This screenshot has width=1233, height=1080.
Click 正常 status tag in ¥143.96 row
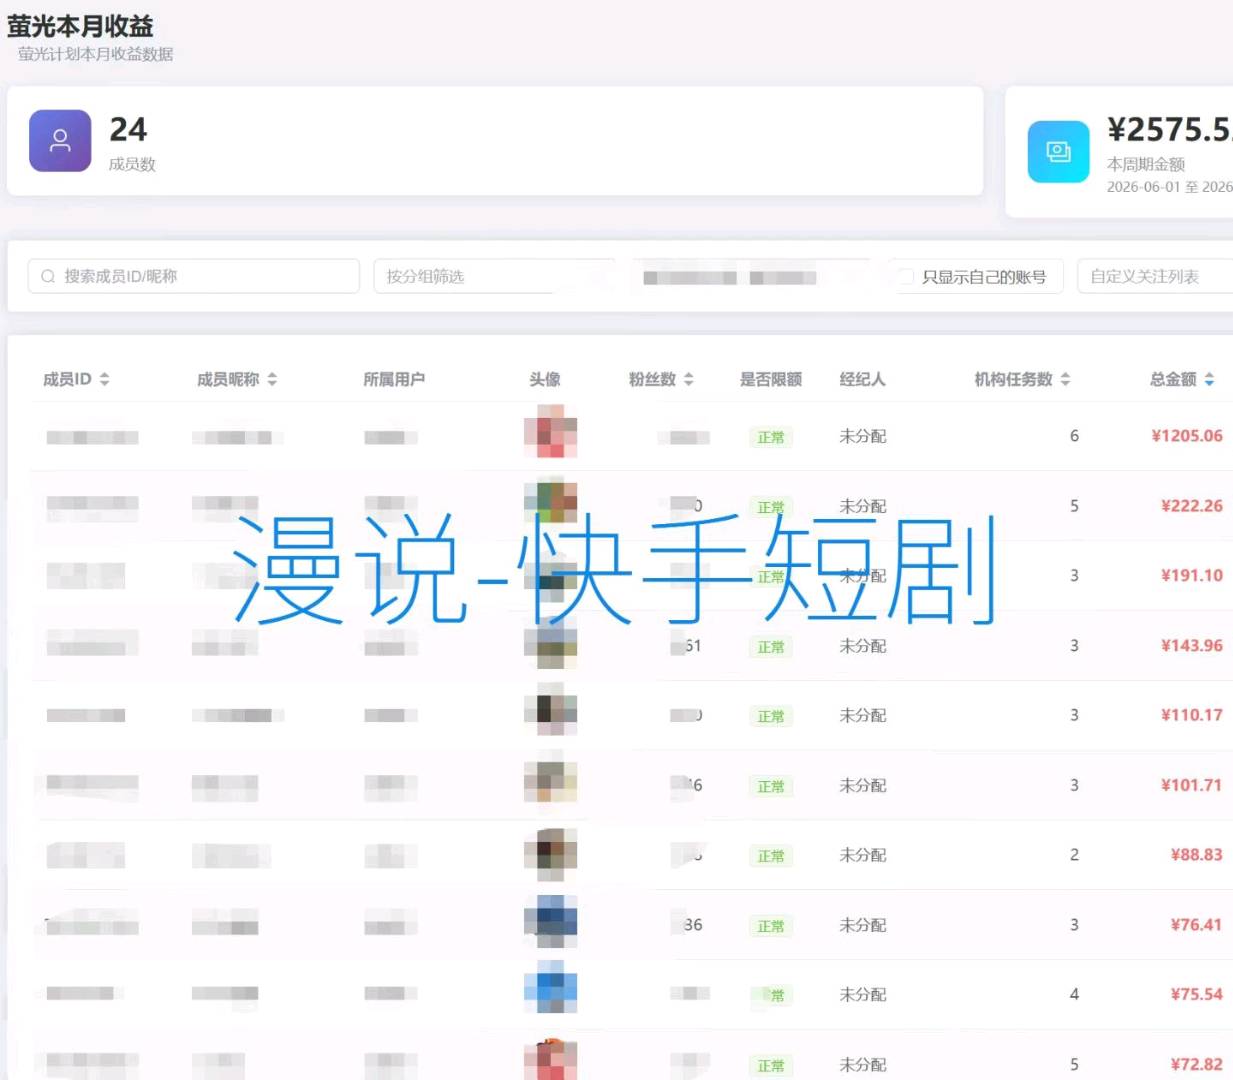[771, 647]
